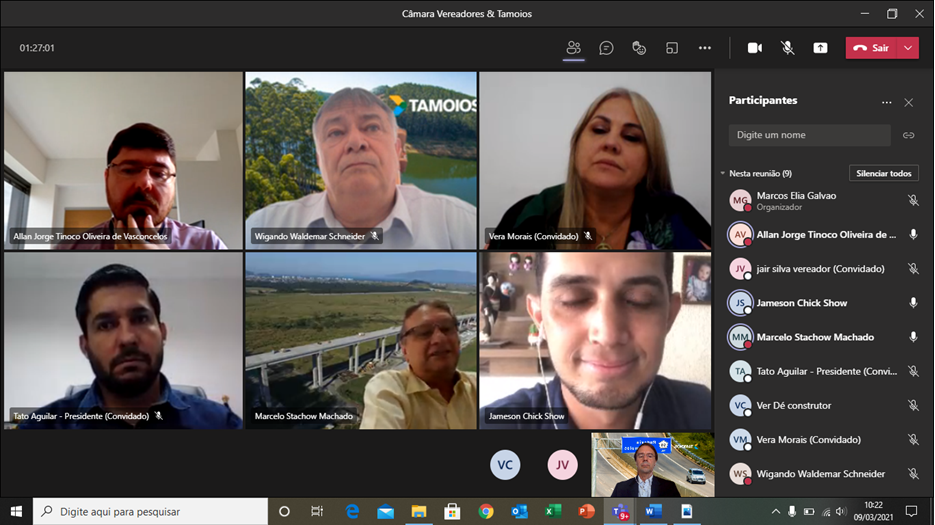The width and height of the screenshot is (935, 525).
Task: Close the Participantes panel
Action: click(908, 102)
